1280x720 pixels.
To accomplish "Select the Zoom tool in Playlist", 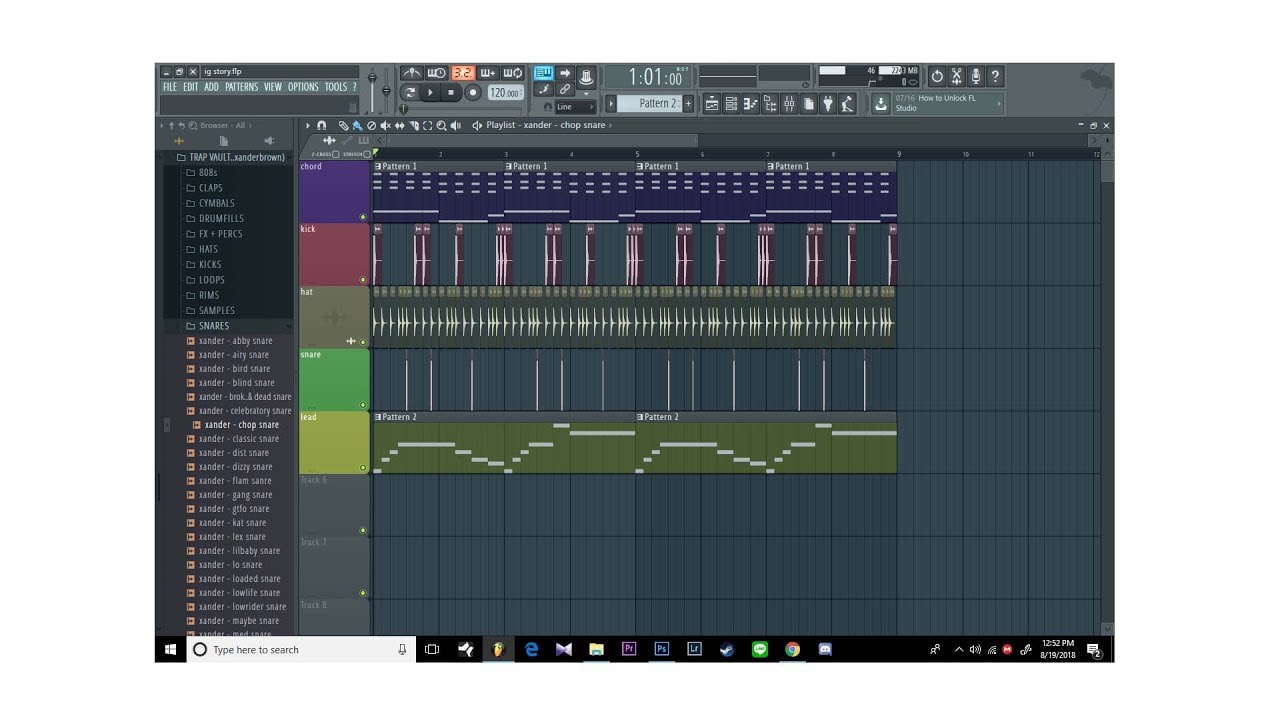I will coord(441,125).
